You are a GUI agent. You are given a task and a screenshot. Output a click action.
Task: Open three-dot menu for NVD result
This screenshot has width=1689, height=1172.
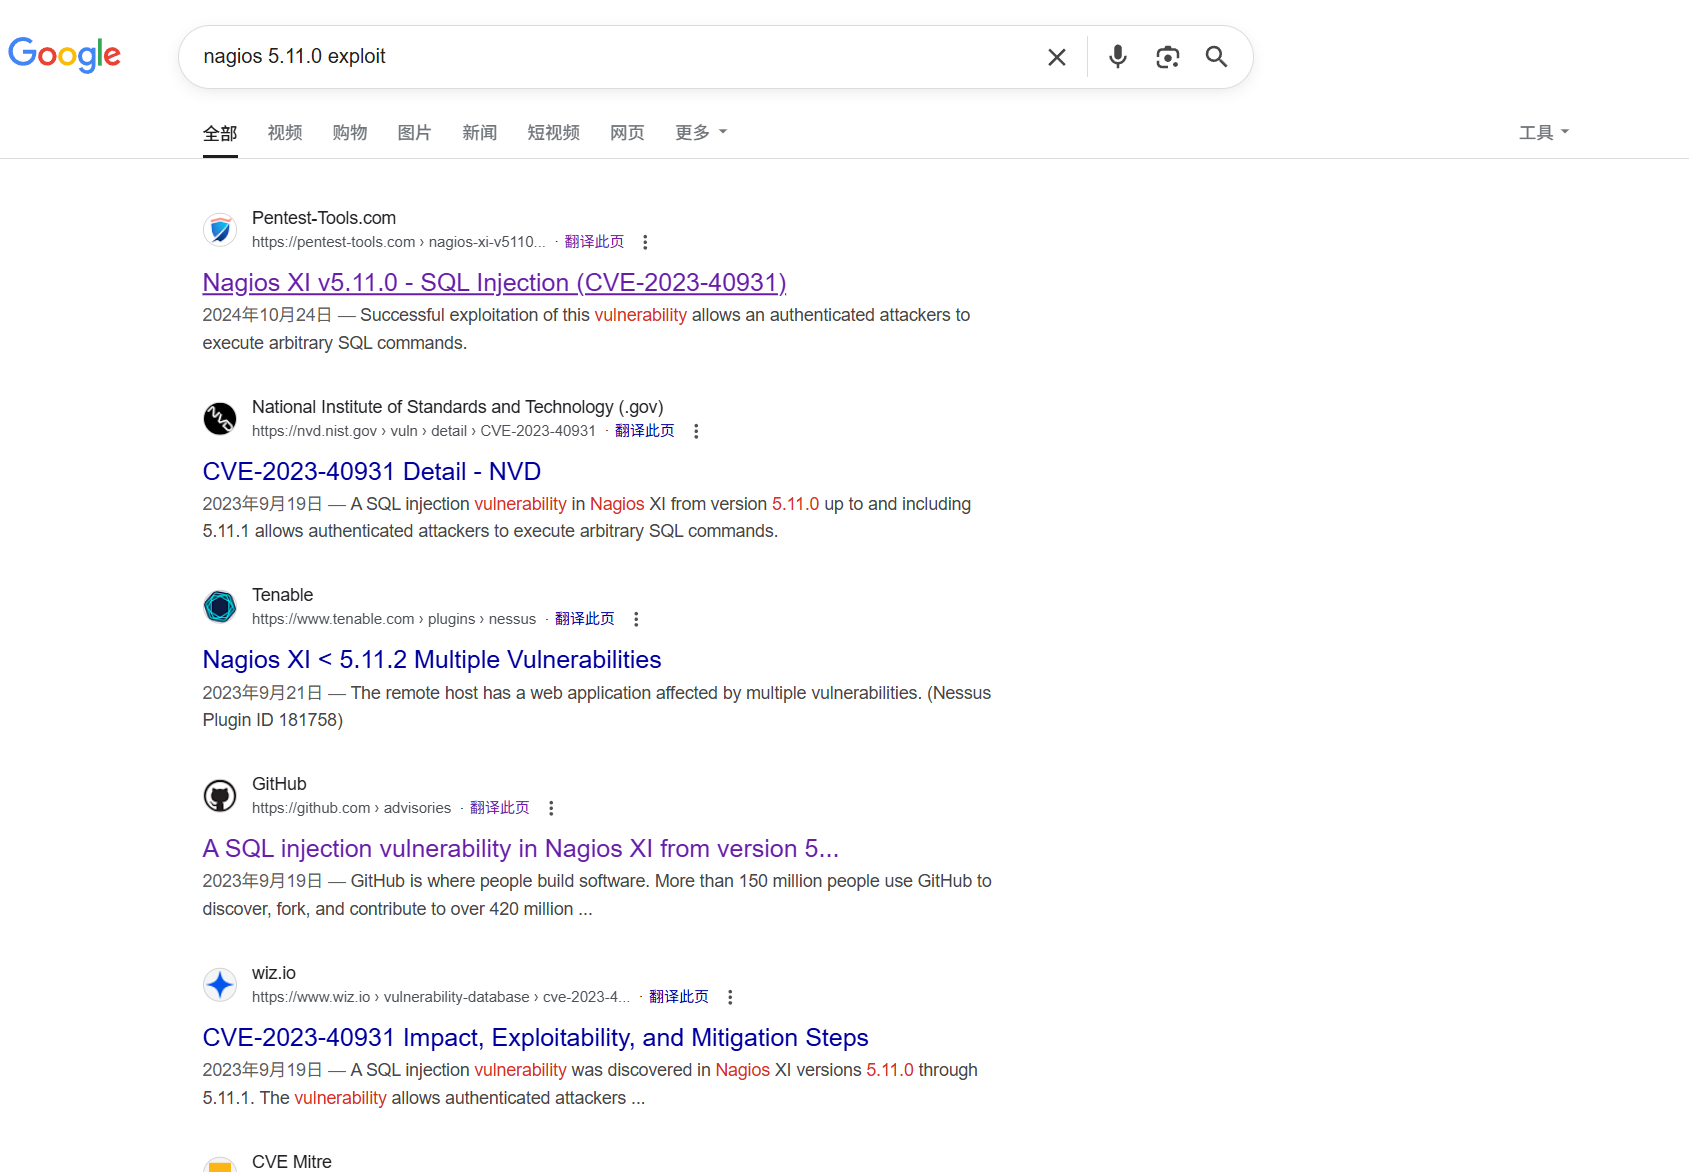tap(696, 431)
